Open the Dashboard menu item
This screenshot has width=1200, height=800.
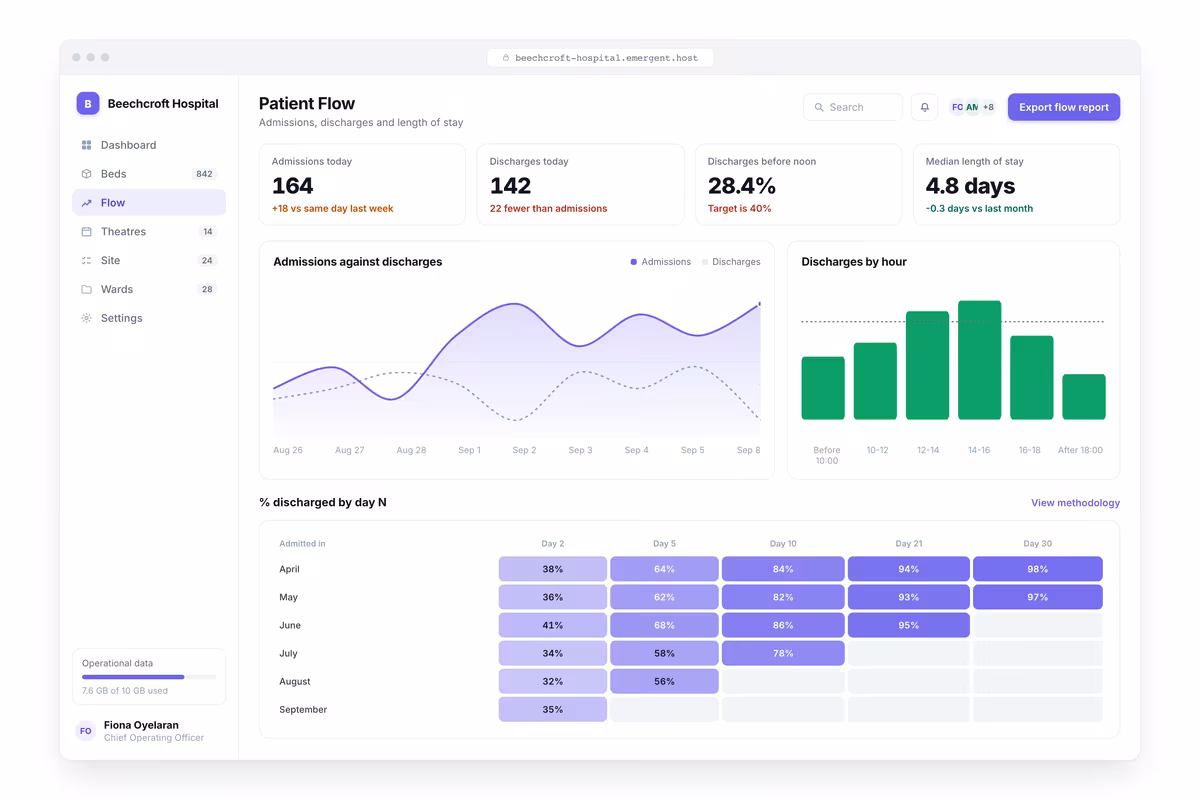coord(149,145)
